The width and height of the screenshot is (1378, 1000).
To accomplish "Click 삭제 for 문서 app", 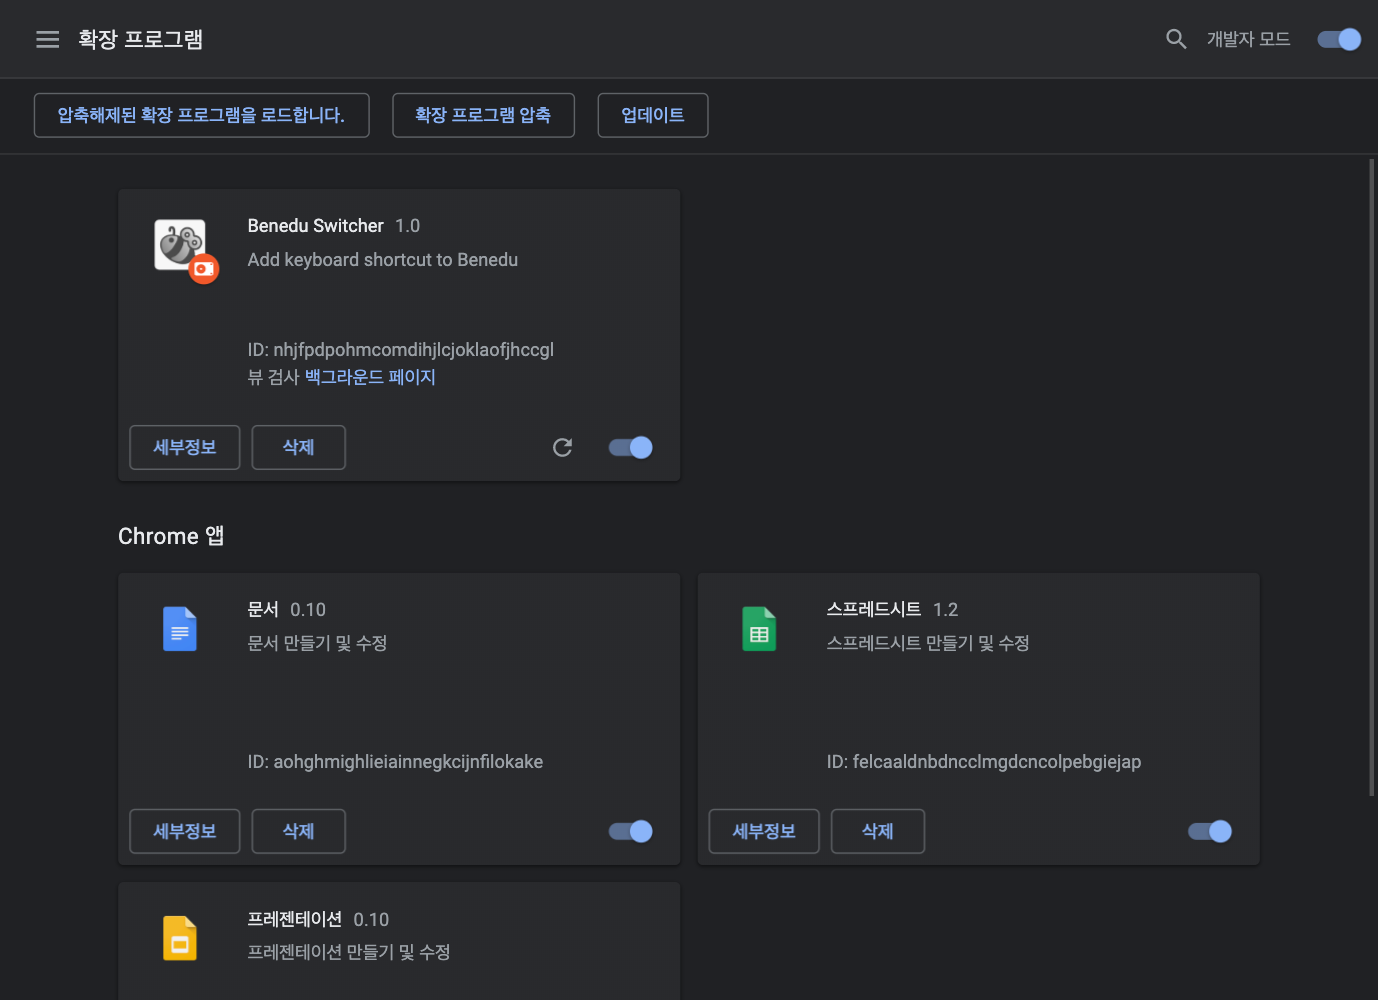I will point(298,831).
